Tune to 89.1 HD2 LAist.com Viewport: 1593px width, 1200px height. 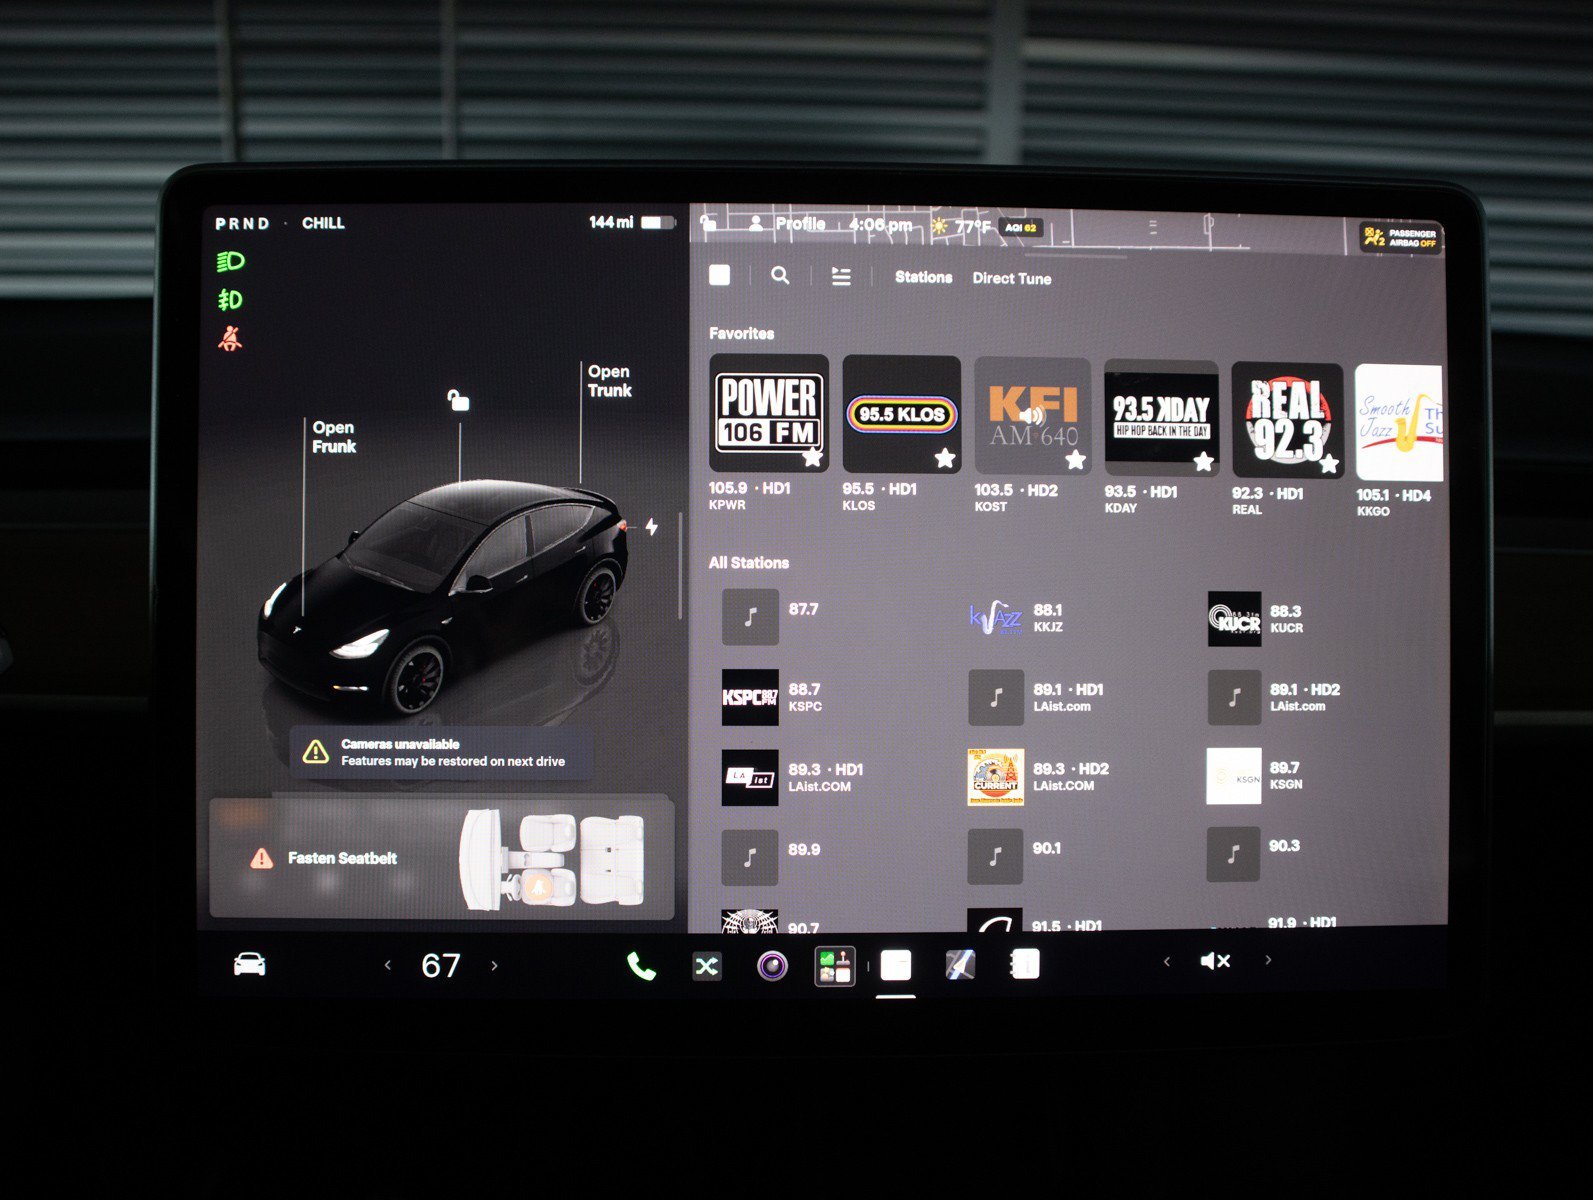[1275, 697]
